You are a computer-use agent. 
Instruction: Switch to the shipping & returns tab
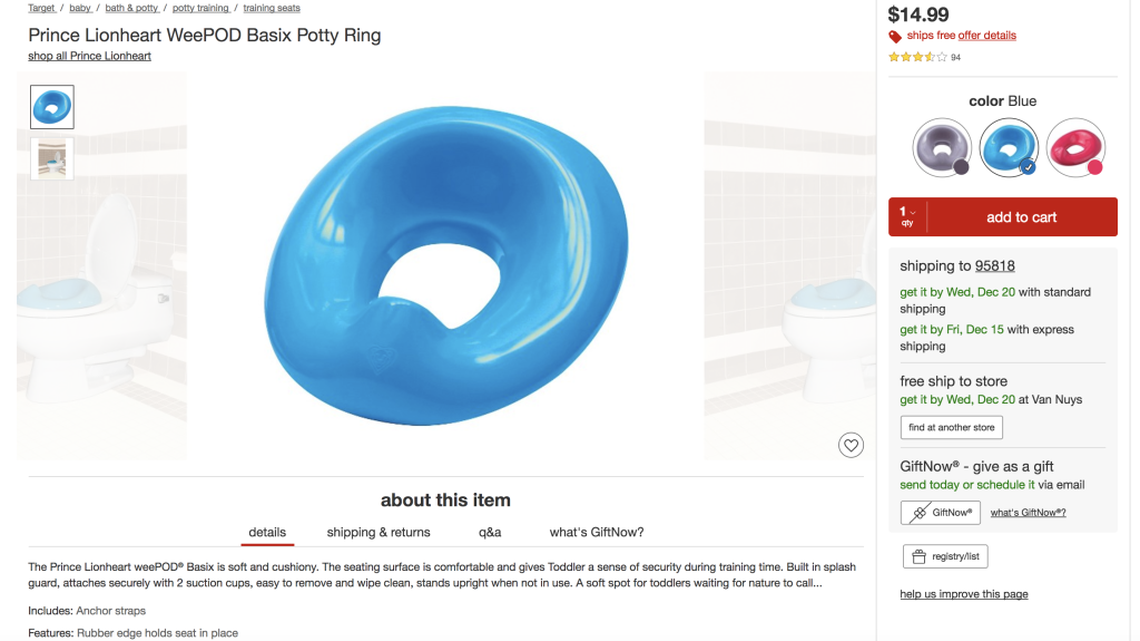coord(377,532)
